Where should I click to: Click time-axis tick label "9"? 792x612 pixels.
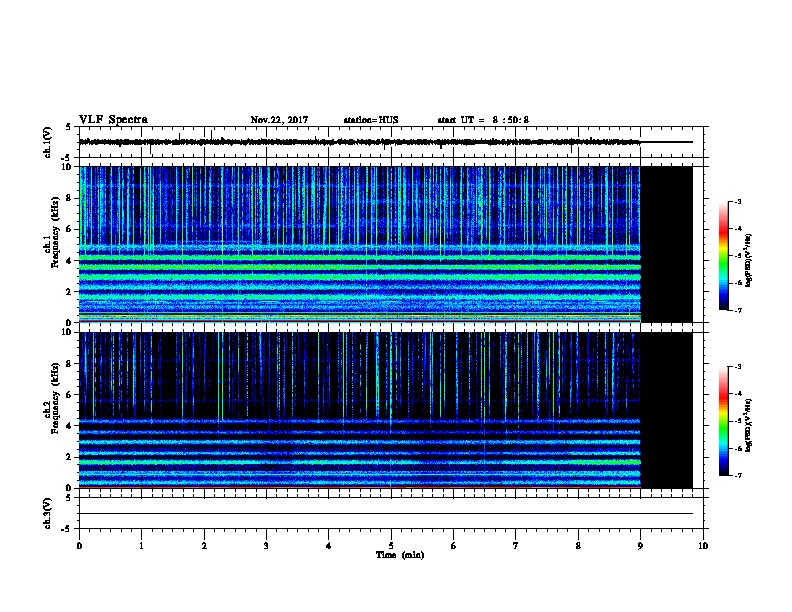(x=640, y=545)
